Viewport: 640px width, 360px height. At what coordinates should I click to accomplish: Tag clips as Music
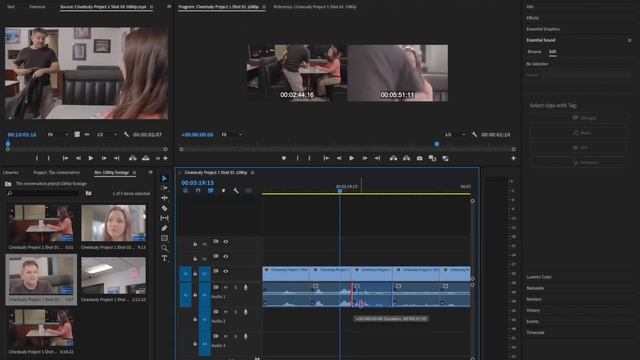tap(578, 133)
